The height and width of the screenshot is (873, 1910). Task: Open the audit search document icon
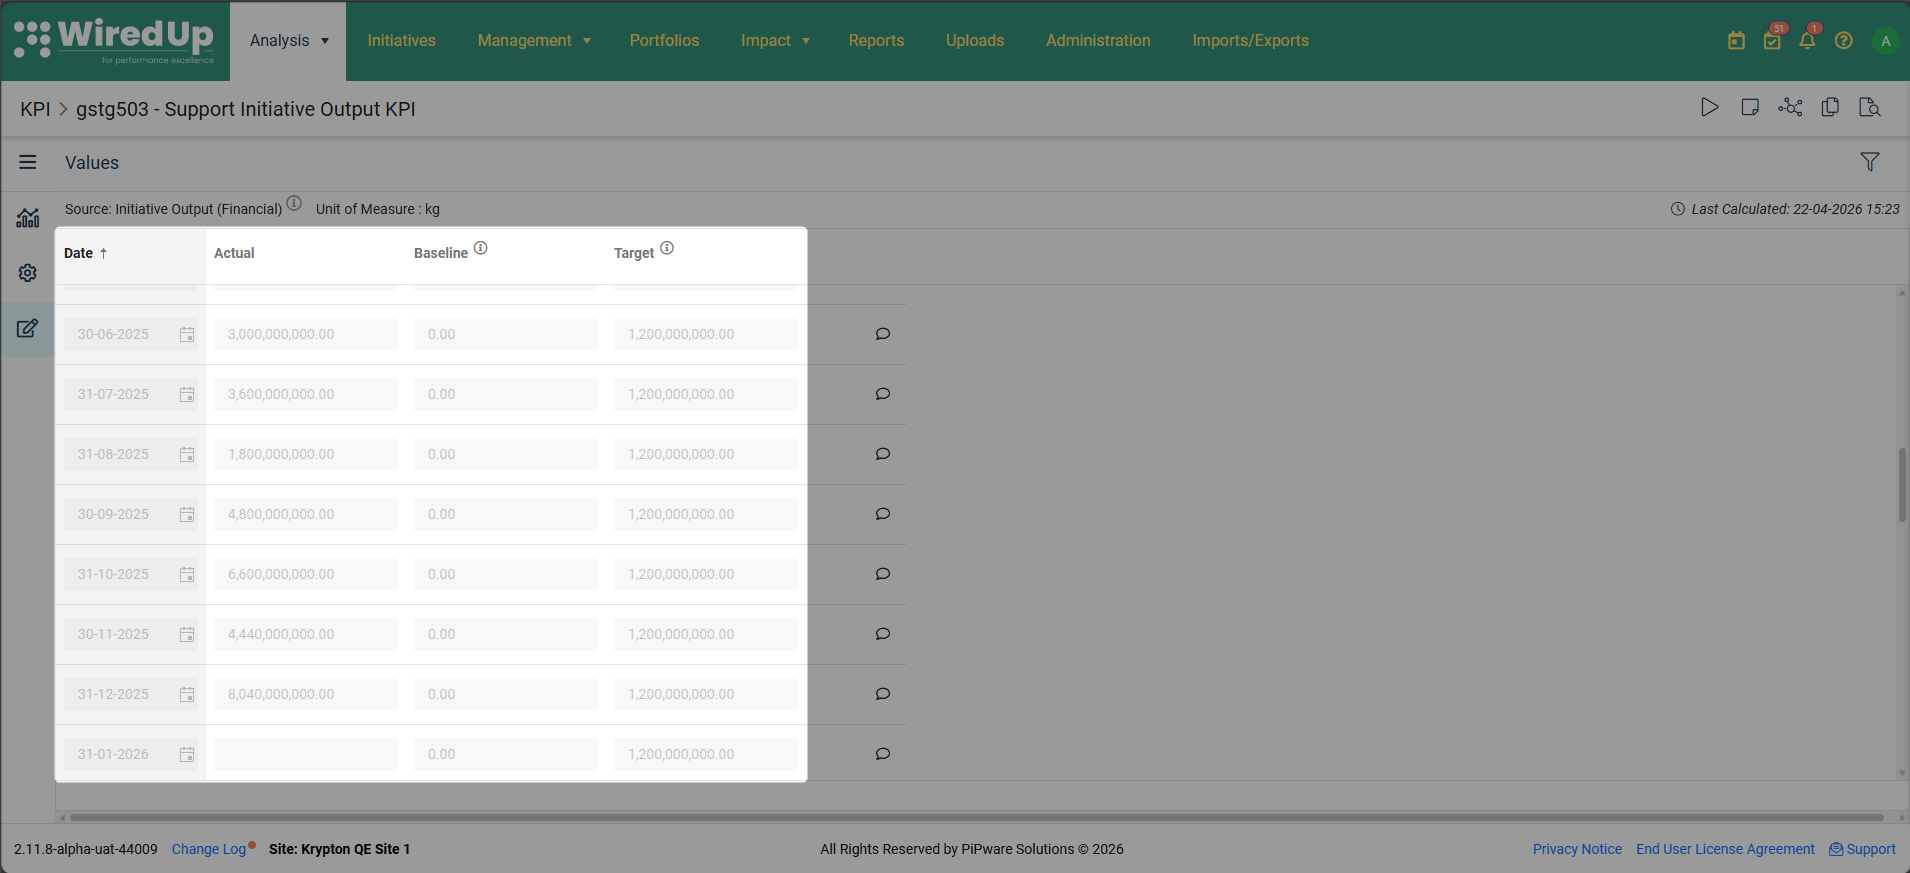(1870, 107)
